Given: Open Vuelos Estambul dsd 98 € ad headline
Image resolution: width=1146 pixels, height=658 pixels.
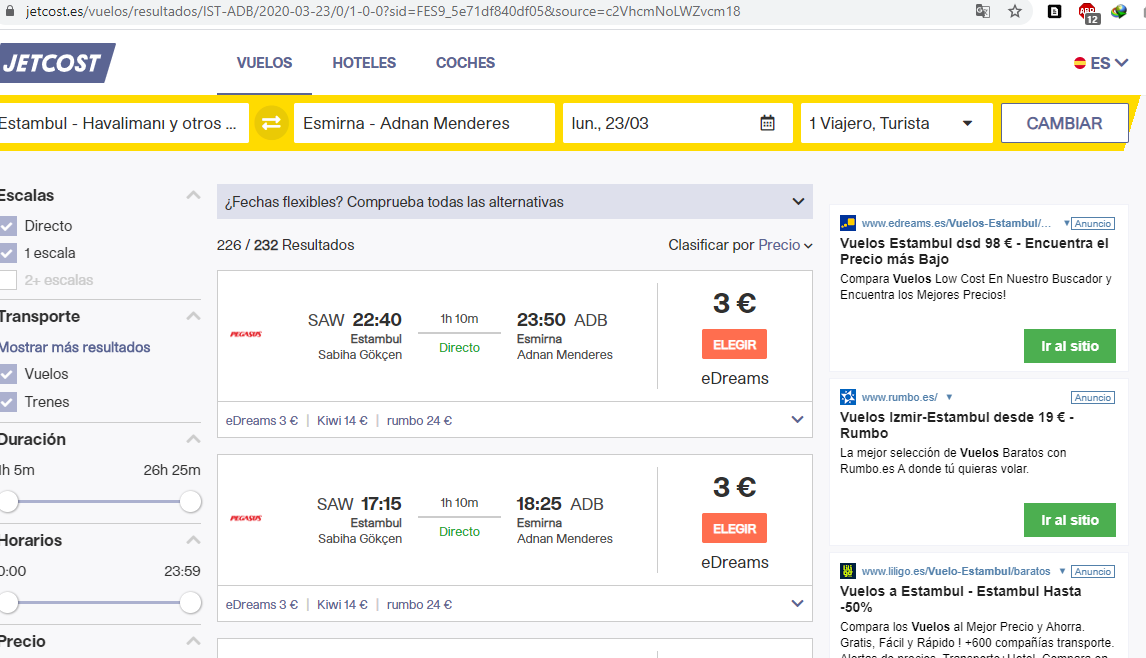Looking at the screenshot, I should [x=974, y=251].
